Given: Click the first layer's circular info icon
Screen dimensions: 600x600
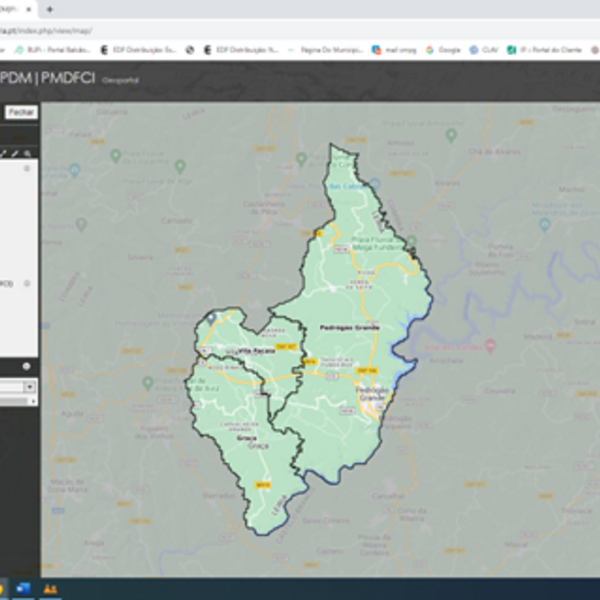Looking at the screenshot, I should (27, 169).
